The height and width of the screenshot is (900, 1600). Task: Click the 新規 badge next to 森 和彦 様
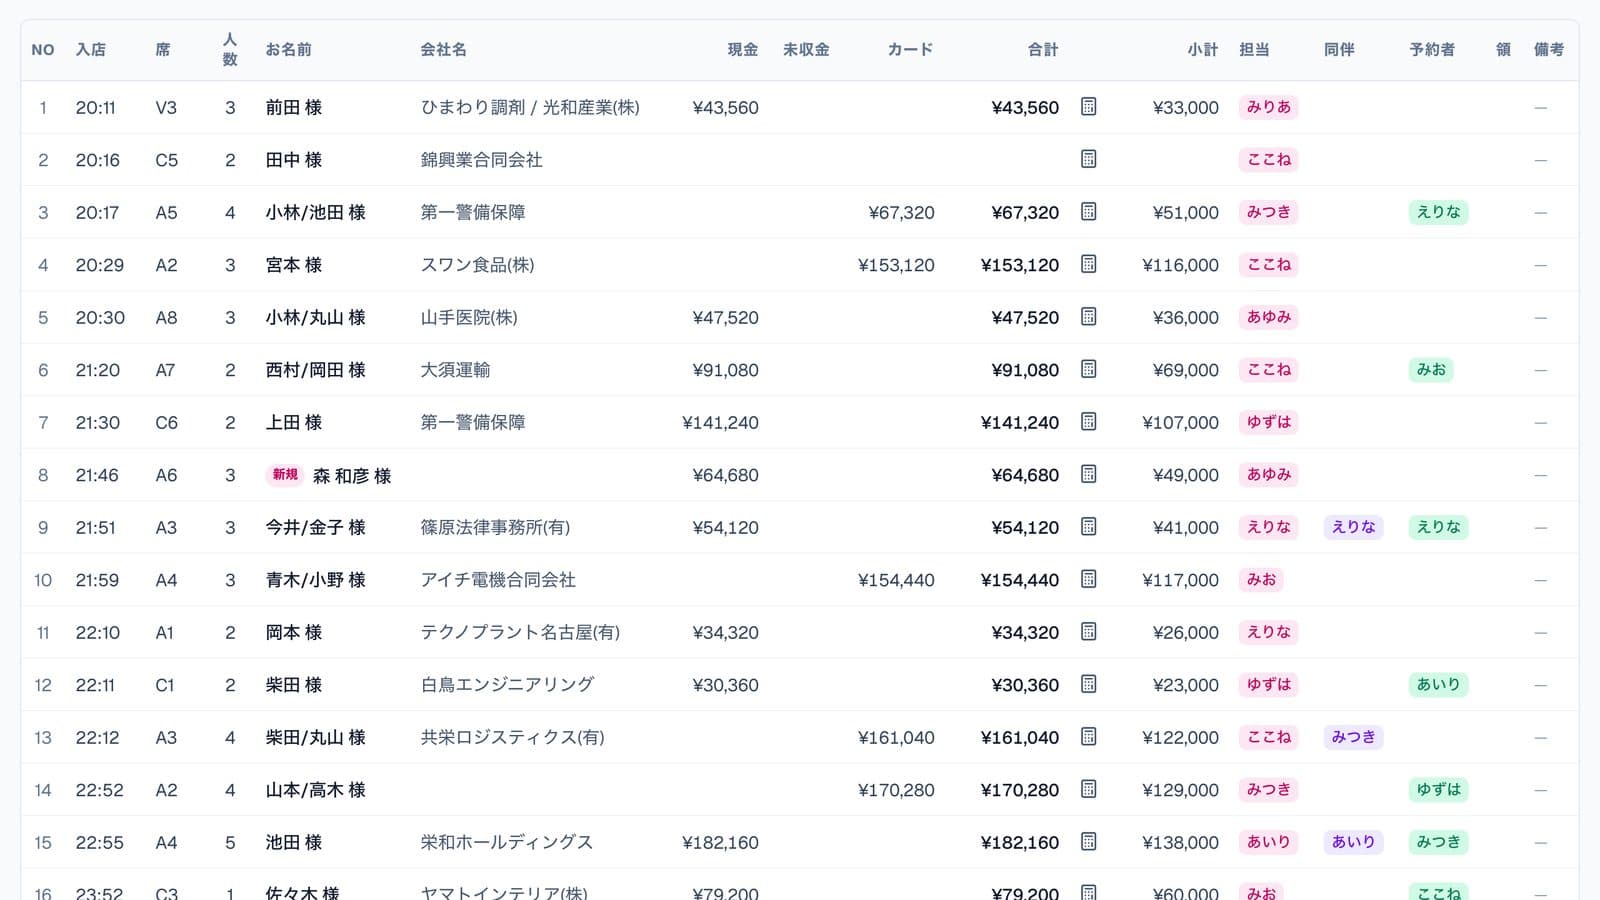(x=285, y=475)
